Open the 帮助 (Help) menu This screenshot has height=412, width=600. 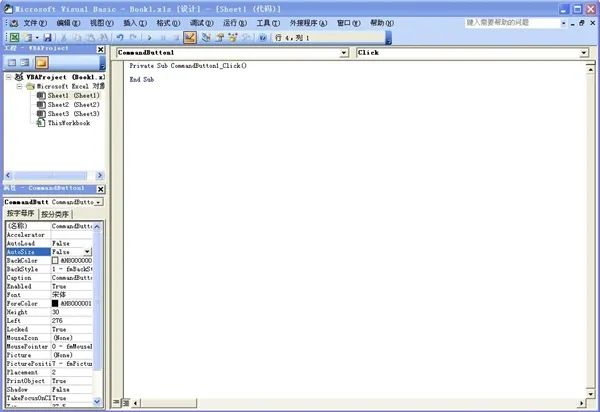382,23
